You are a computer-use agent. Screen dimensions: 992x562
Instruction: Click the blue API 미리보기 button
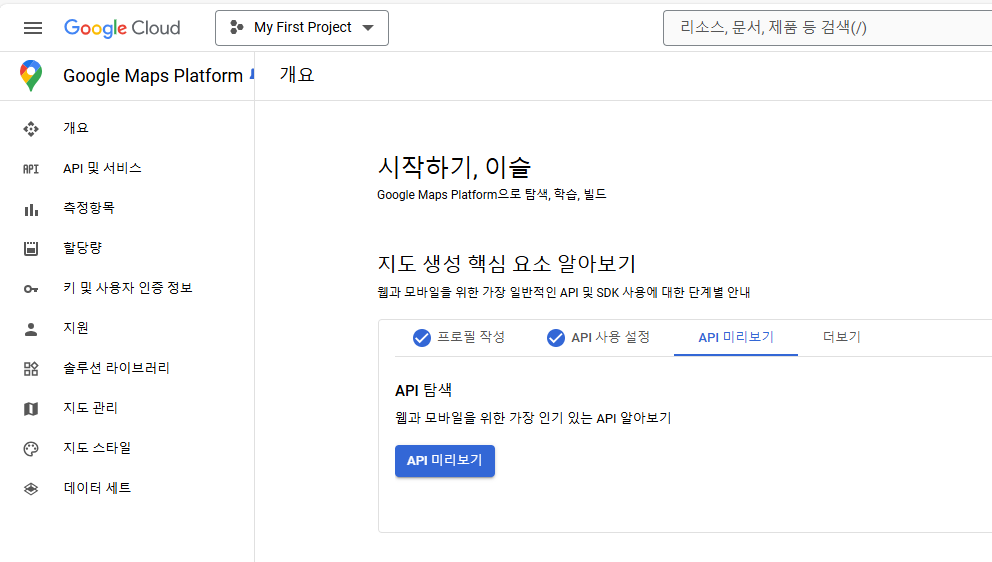coord(445,461)
